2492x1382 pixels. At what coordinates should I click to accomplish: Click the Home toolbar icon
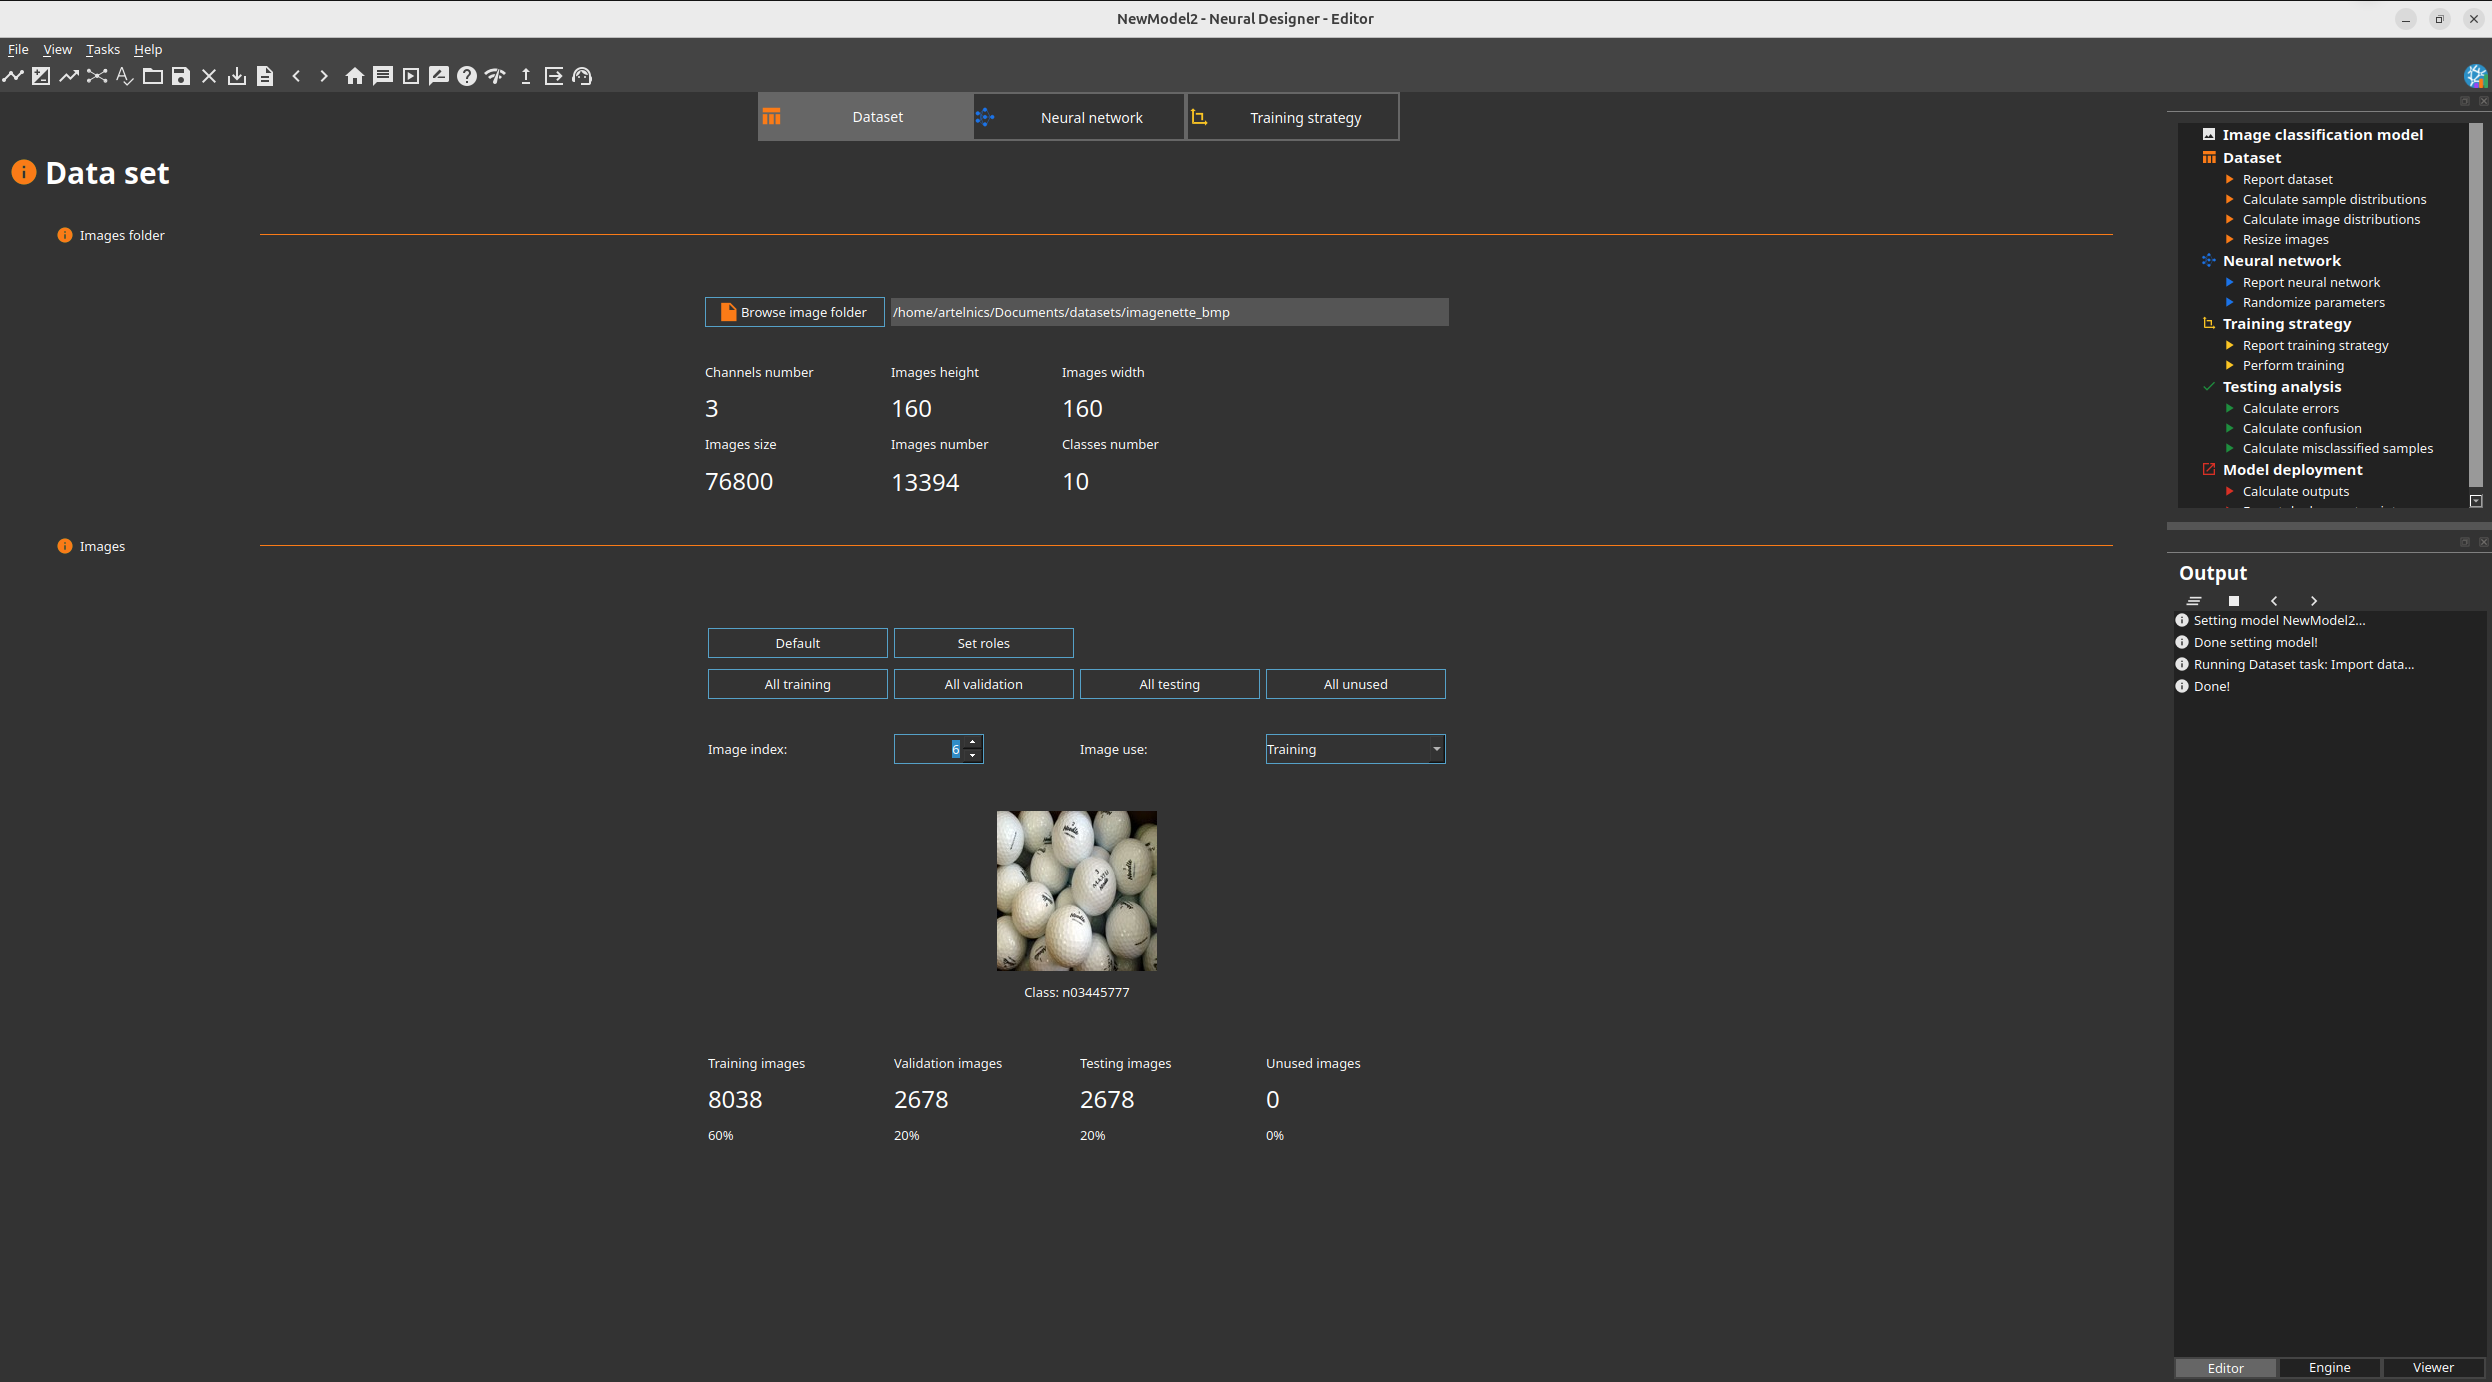pos(355,76)
